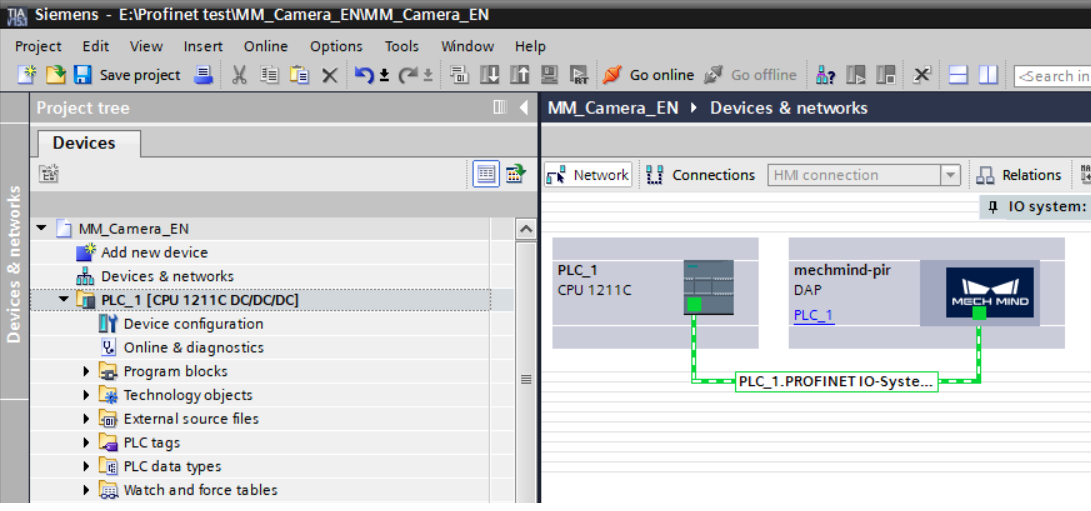Screen dimensions: 1091x511
Task: Select Online & diagnostics in the tree
Action: (x=193, y=347)
